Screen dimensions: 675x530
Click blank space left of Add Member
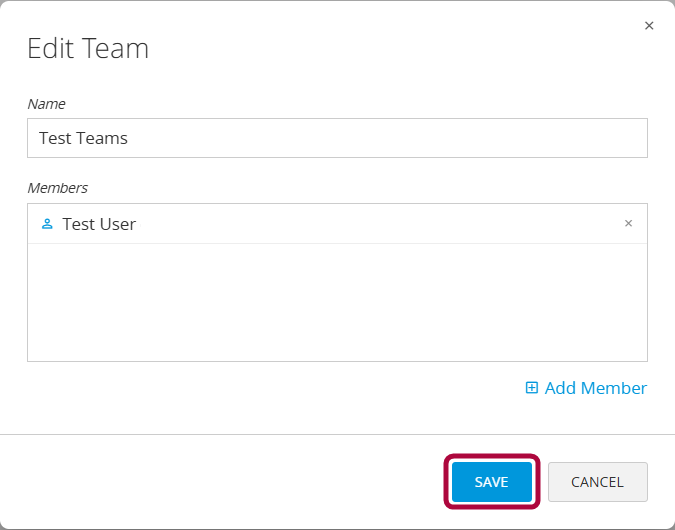pos(270,388)
